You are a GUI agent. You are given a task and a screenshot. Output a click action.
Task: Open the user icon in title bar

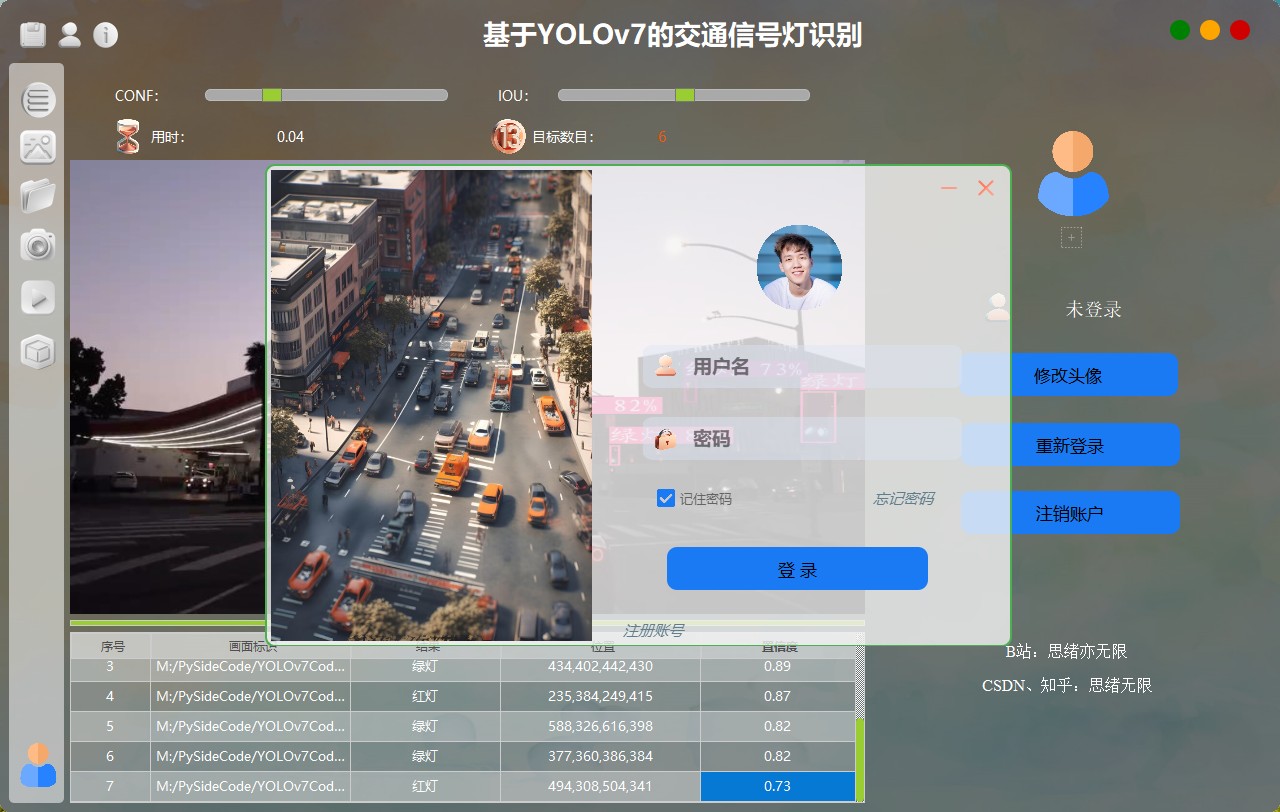pyautogui.click(x=70, y=35)
